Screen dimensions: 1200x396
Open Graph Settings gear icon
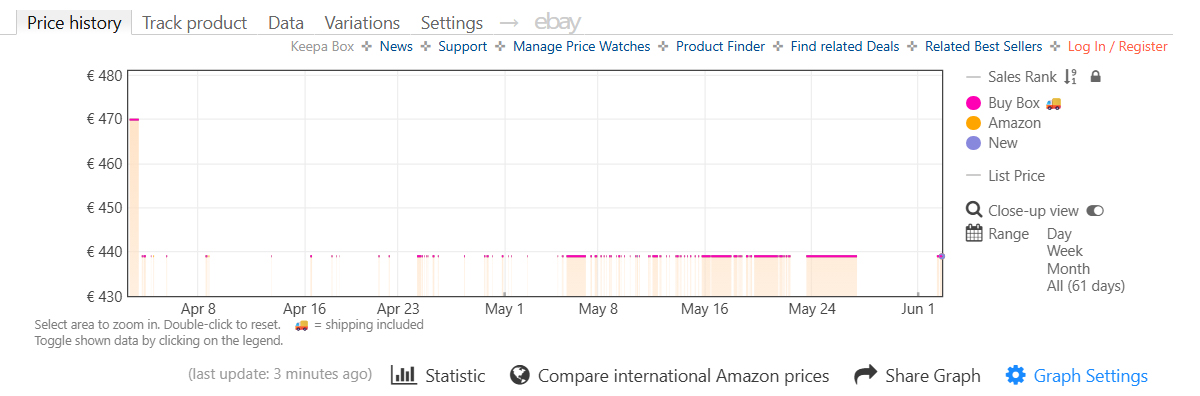coord(1016,376)
